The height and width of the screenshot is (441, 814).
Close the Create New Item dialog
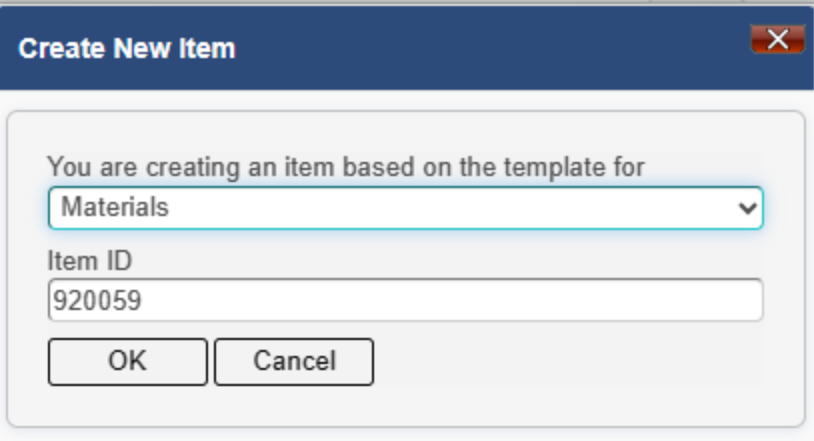(x=777, y=39)
